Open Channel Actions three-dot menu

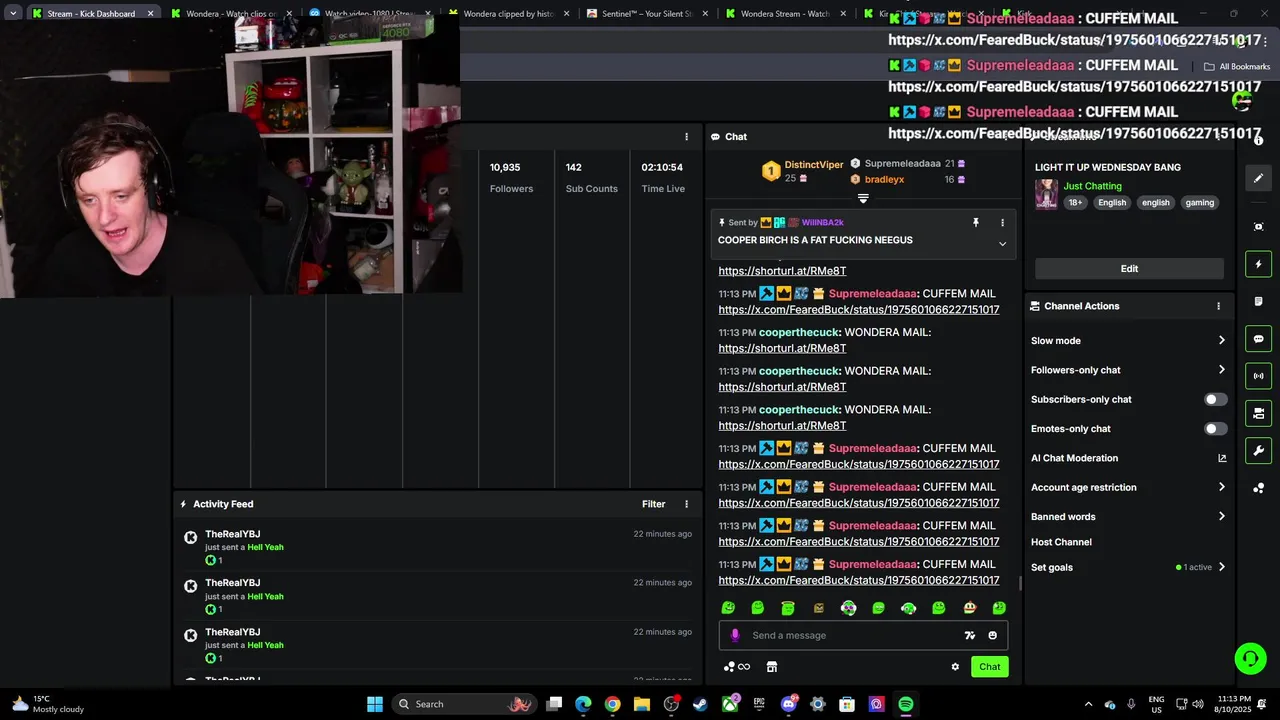pyautogui.click(x=1218, y=306)
